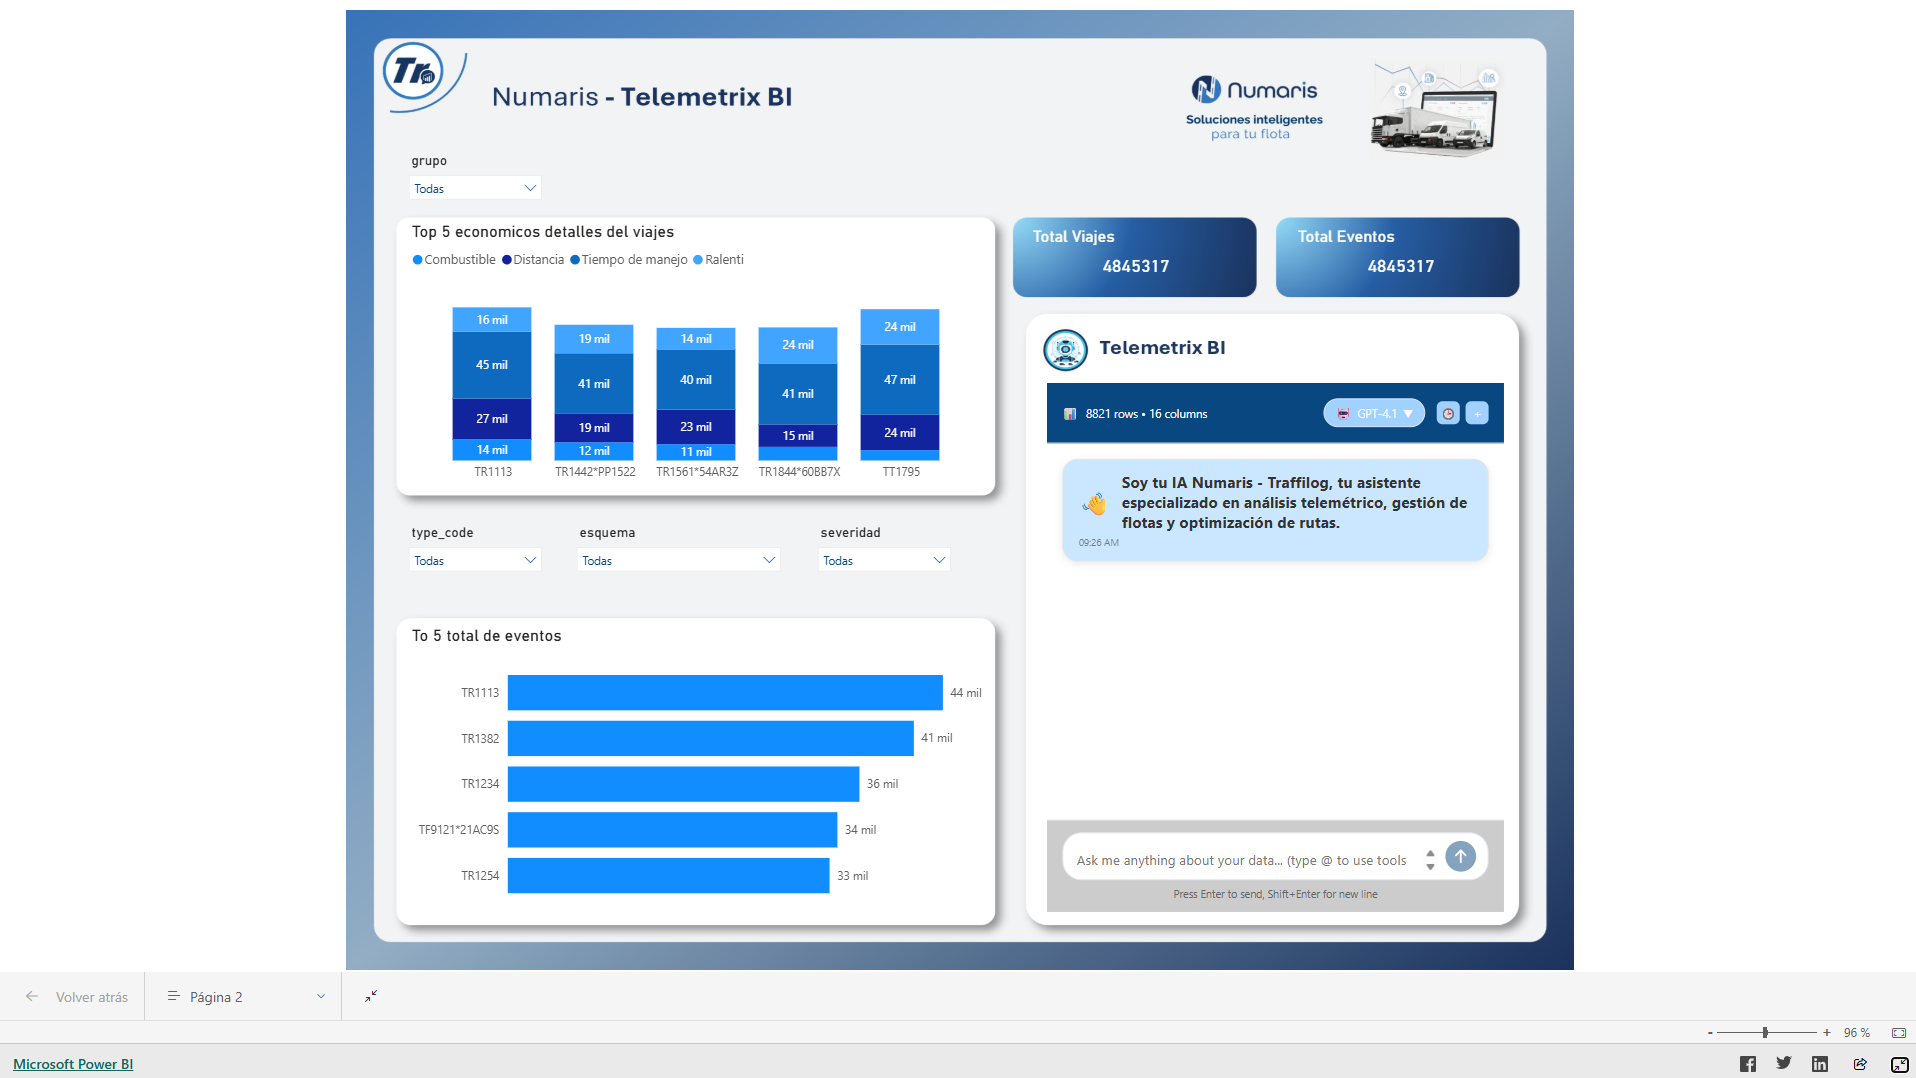Share report to Twitter
Image resolution: width=1916 pixels, height=1078 pixels.
[x=1783, y=1064]
